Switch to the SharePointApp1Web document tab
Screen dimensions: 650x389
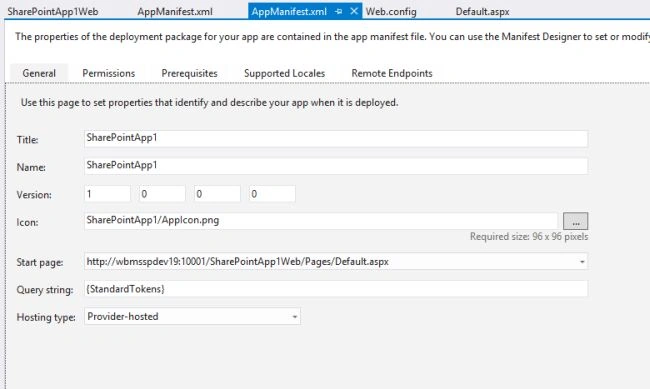[x=53, y=11]
